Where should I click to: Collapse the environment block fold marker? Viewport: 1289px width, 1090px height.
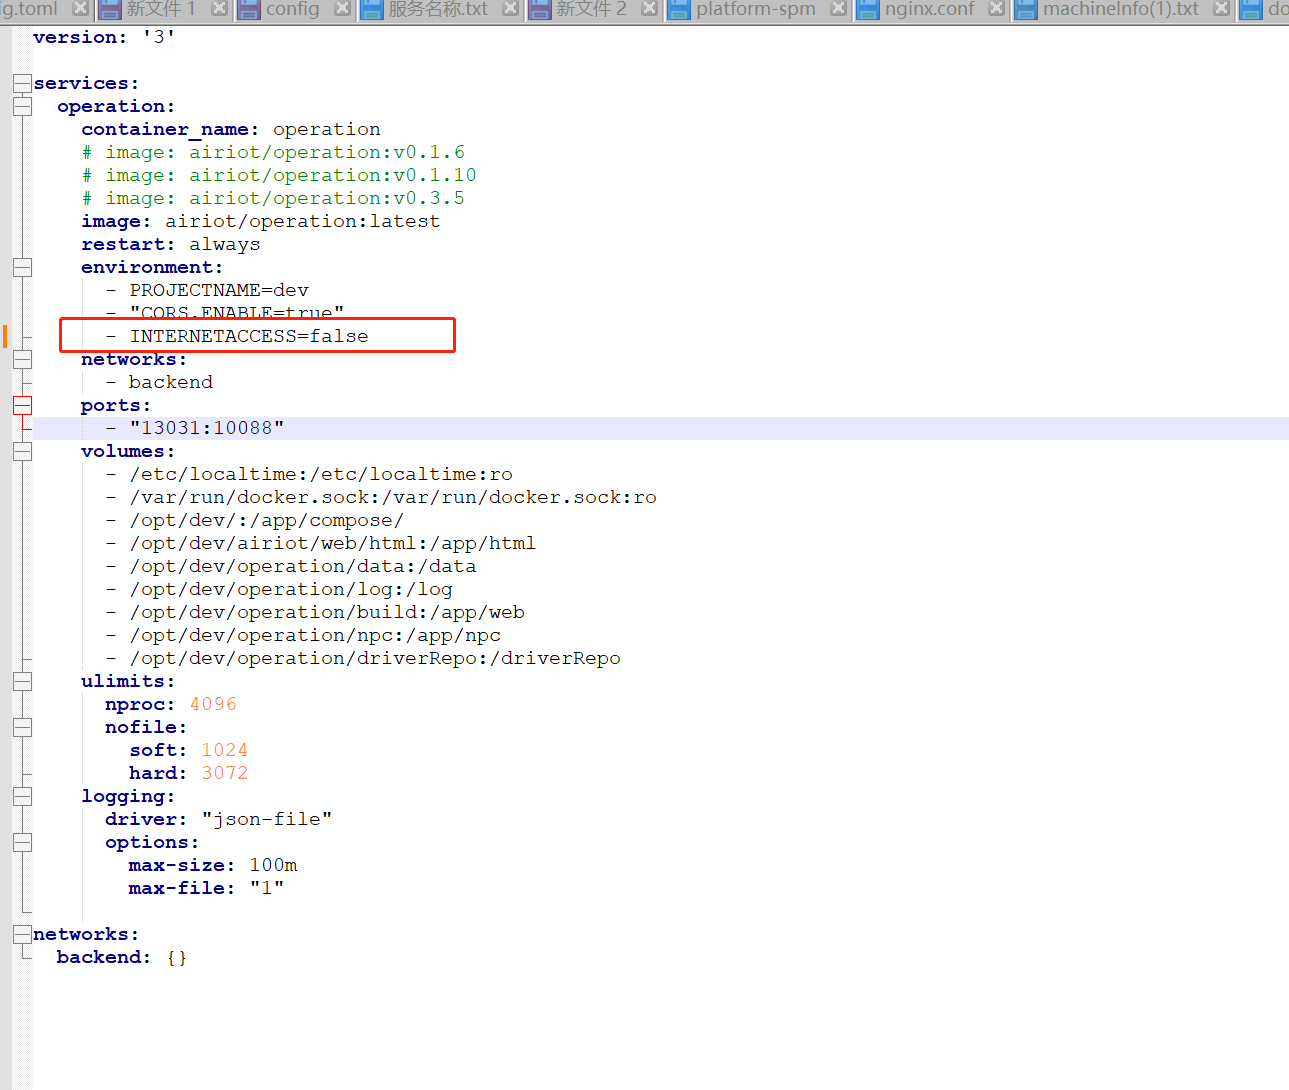pos(22,267)
